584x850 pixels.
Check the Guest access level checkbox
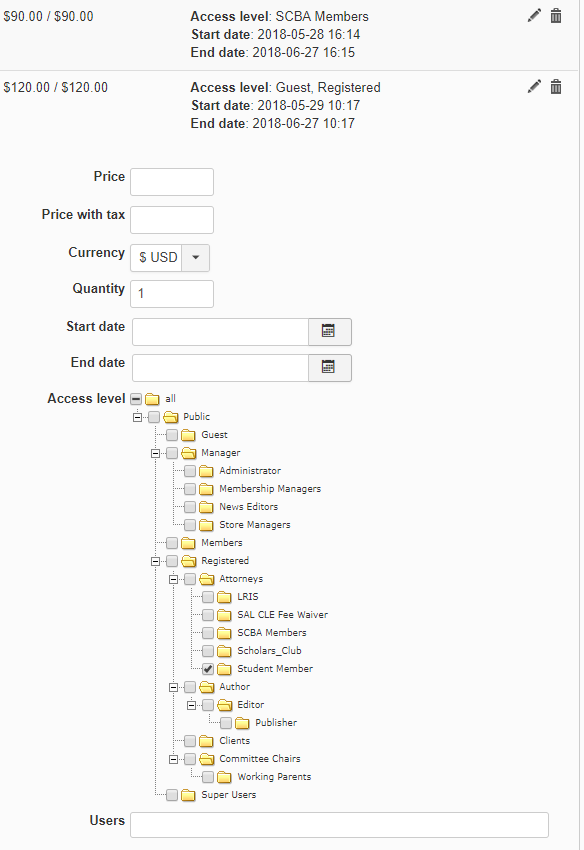(172, 435)
